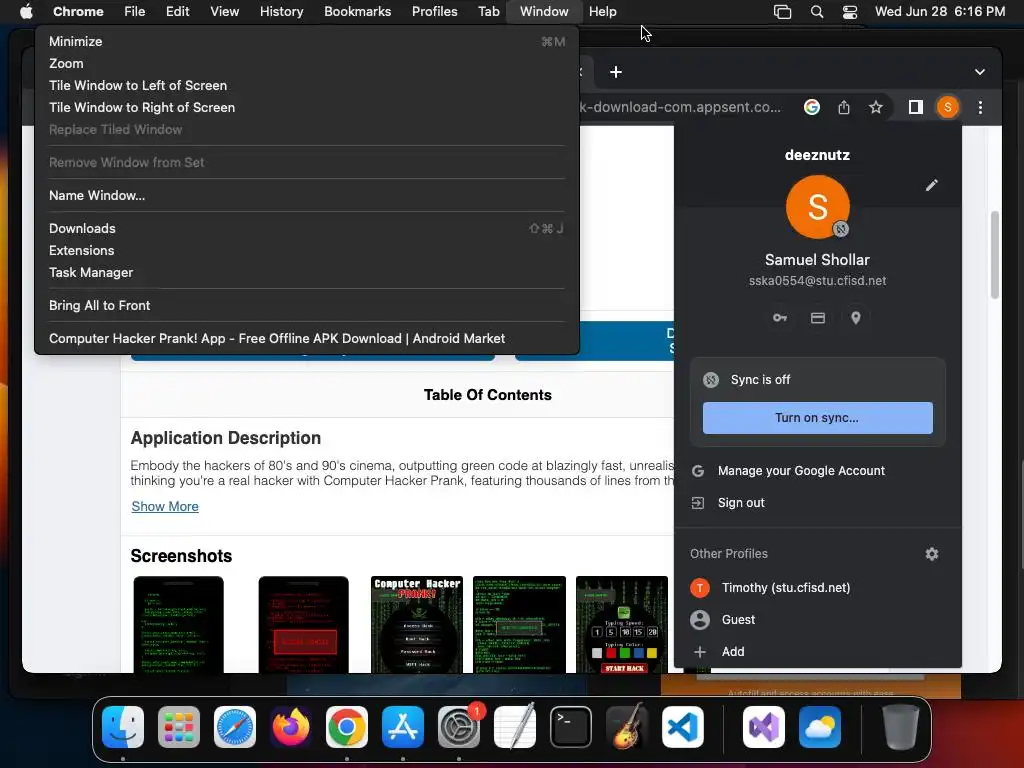
Task: Open first green code screenshot thumbnail
Action: 178,624
